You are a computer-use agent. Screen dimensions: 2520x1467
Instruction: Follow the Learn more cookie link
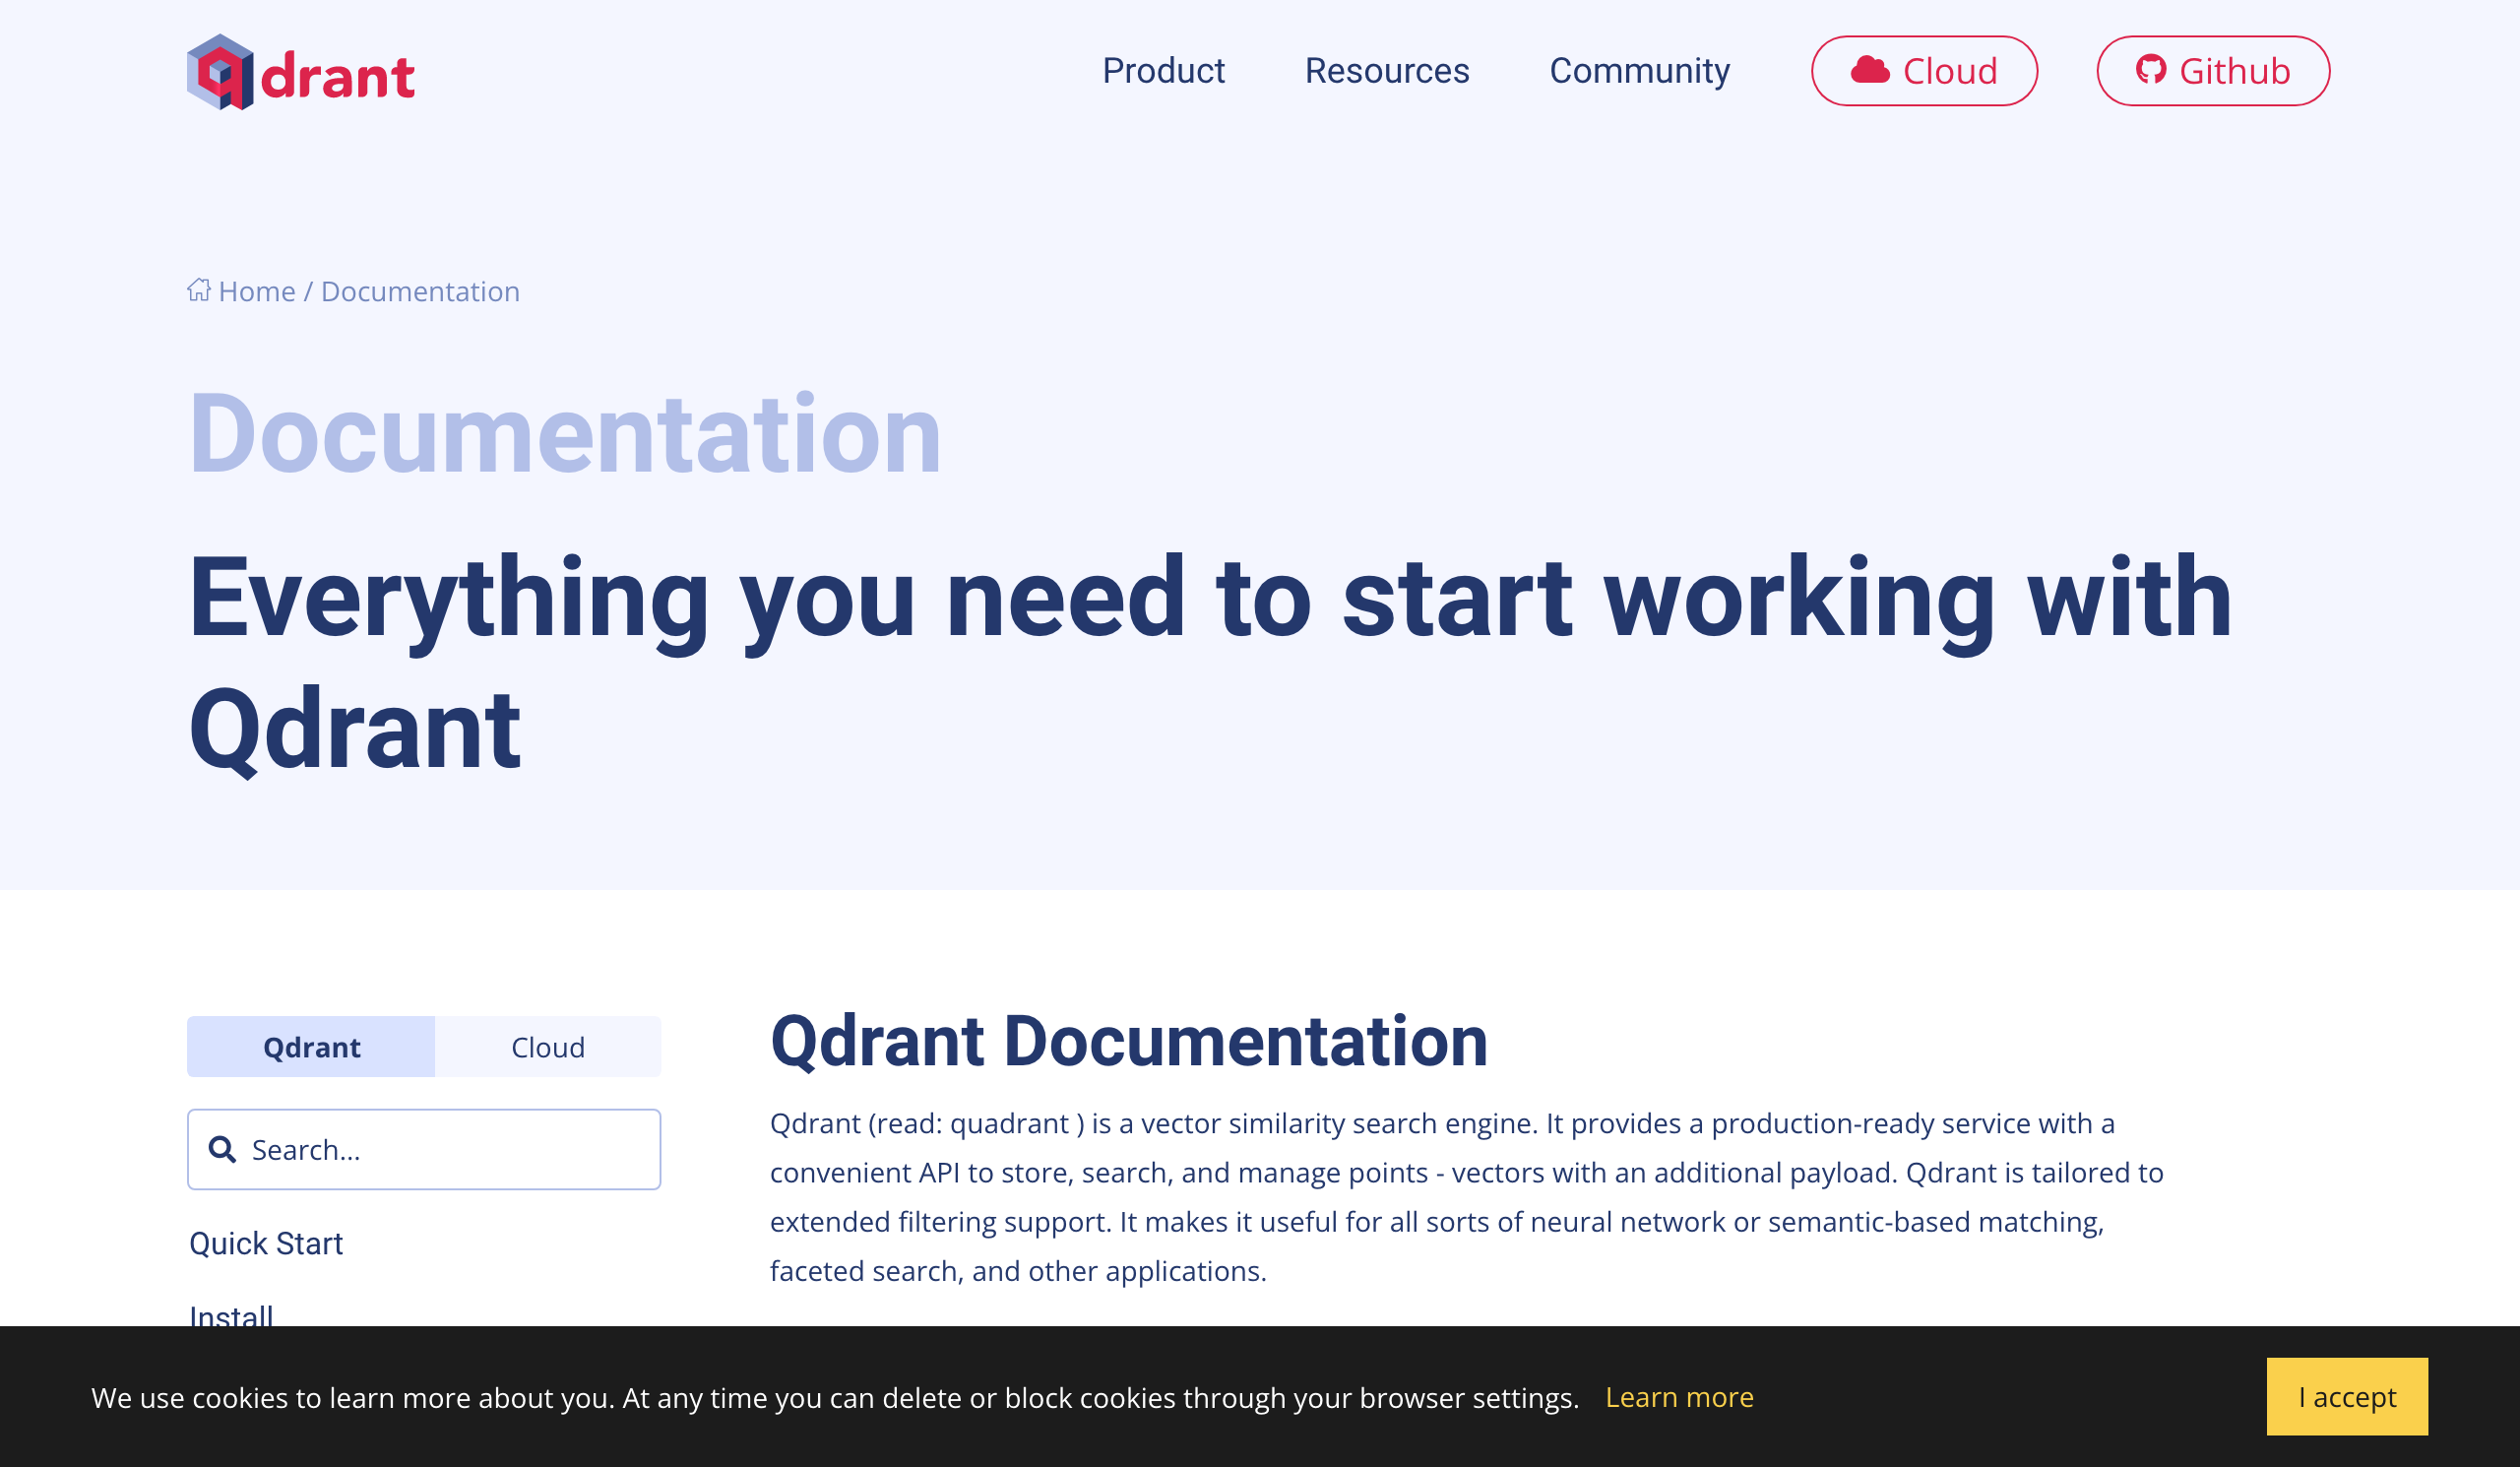tap(1679, 1397)
